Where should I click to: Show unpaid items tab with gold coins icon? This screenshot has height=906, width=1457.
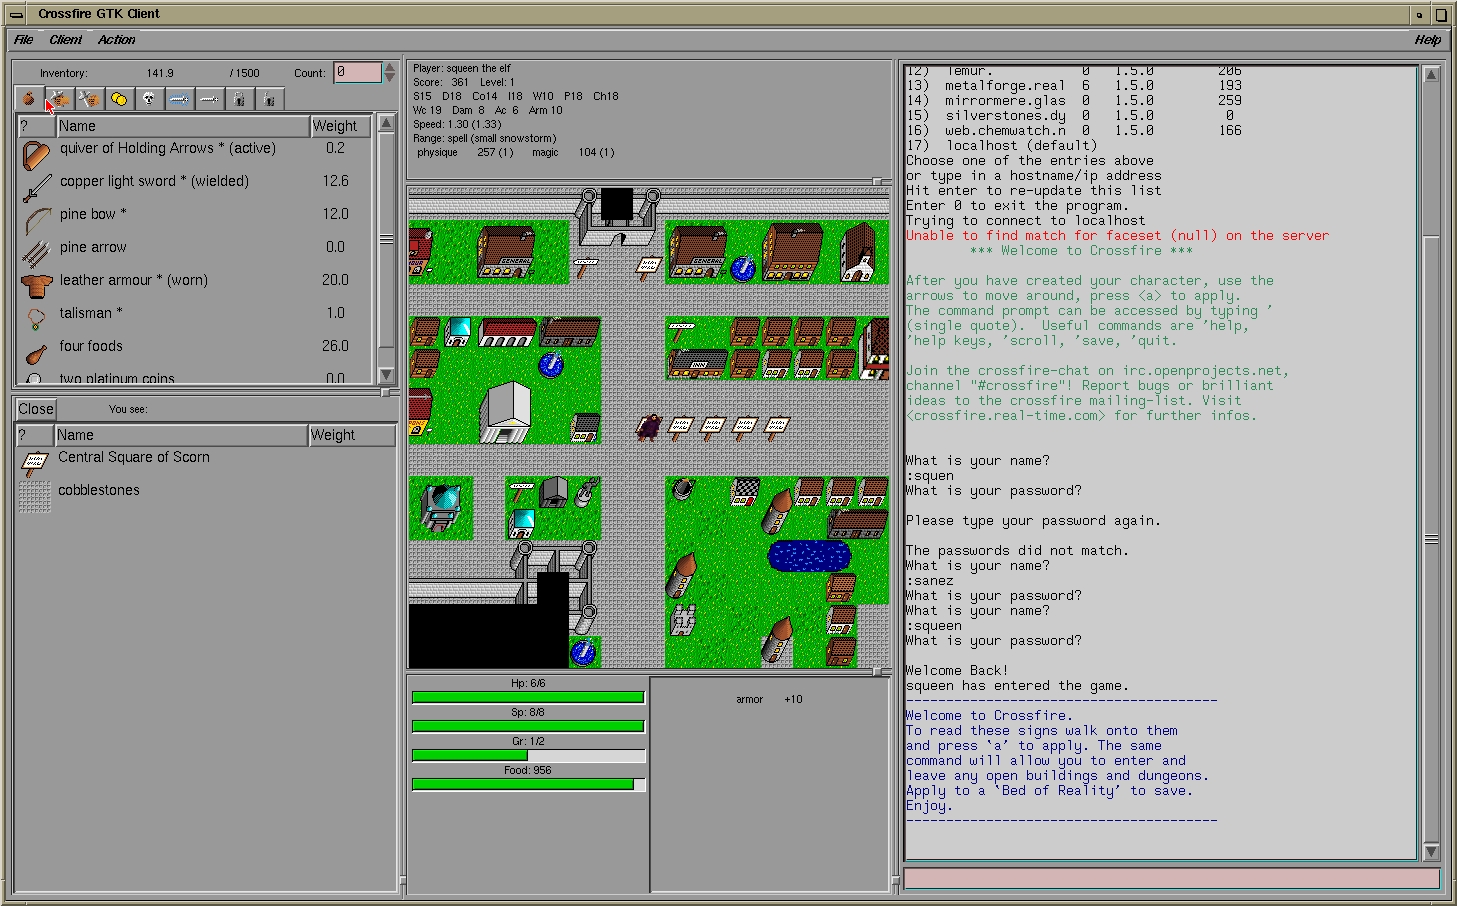pos(119,99)
